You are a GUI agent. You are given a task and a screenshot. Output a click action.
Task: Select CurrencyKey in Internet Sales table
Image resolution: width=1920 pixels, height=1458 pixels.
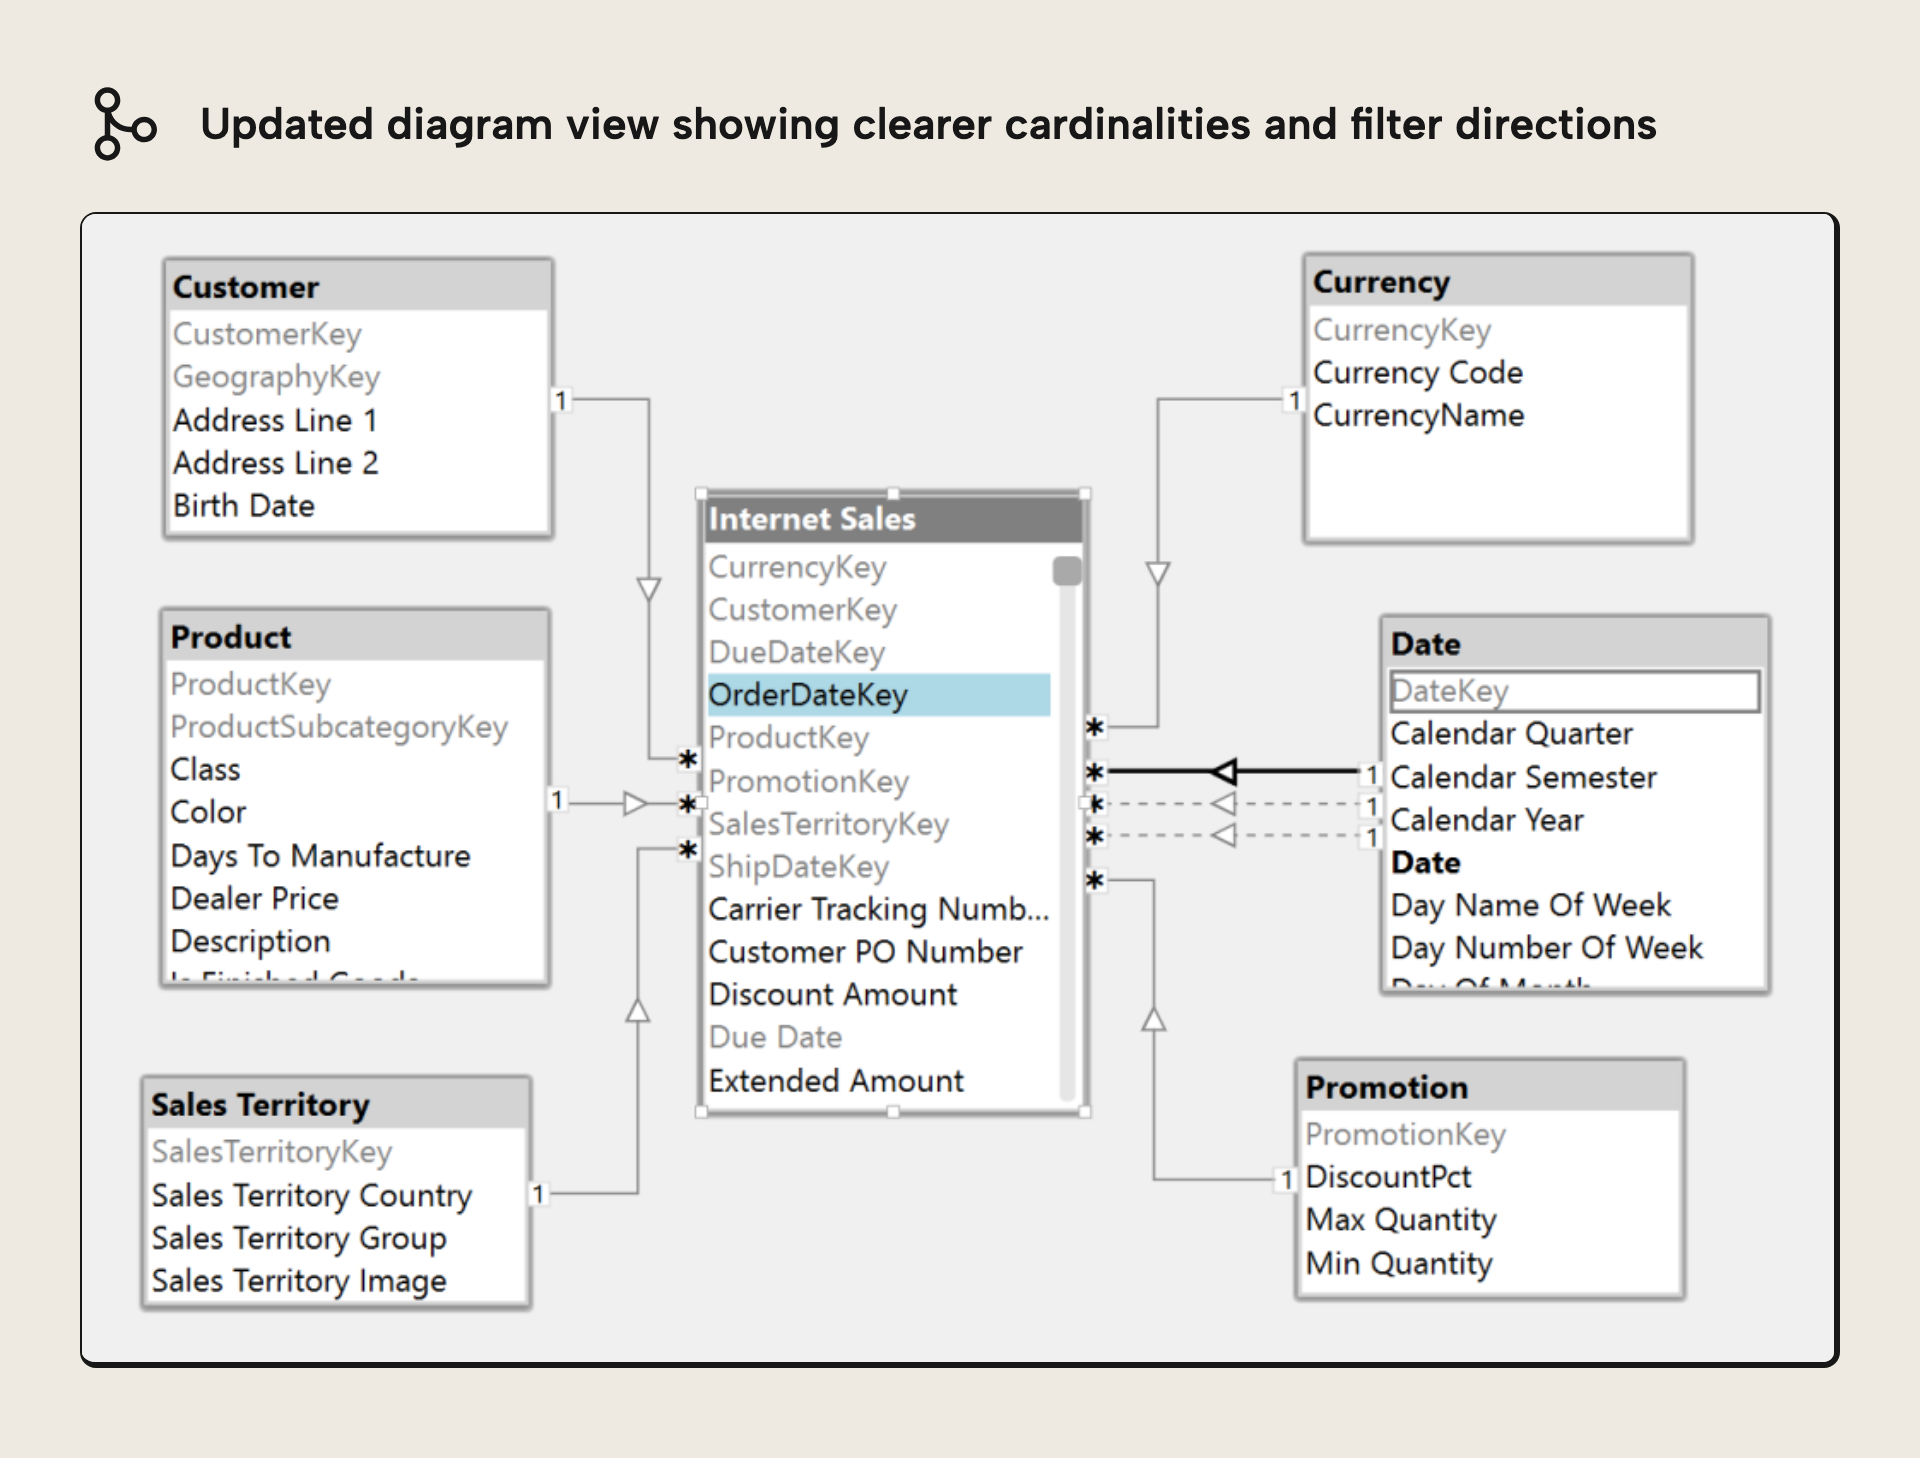(798, 567)
